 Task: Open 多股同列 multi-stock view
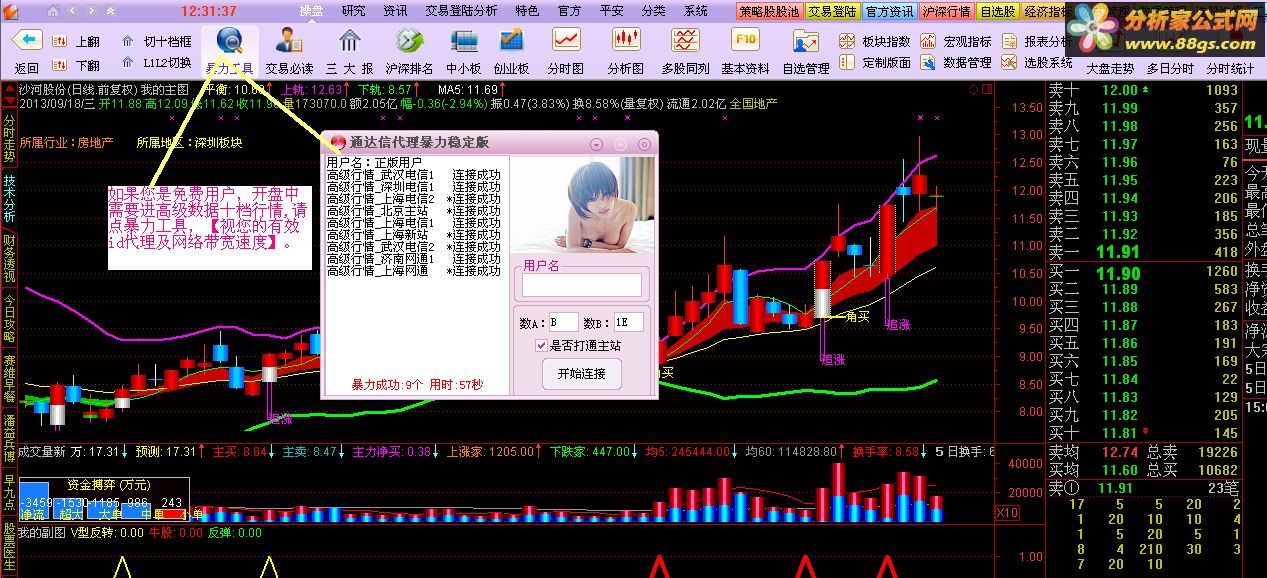pyautogui.click(x=685, y=41)
